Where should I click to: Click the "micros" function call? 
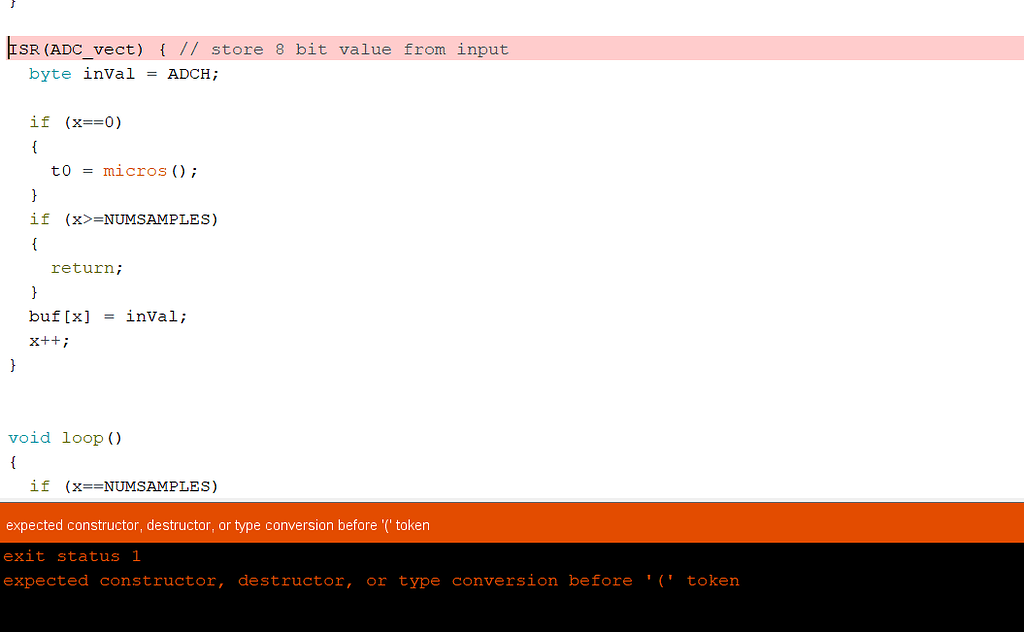click(x=134, y=171)
